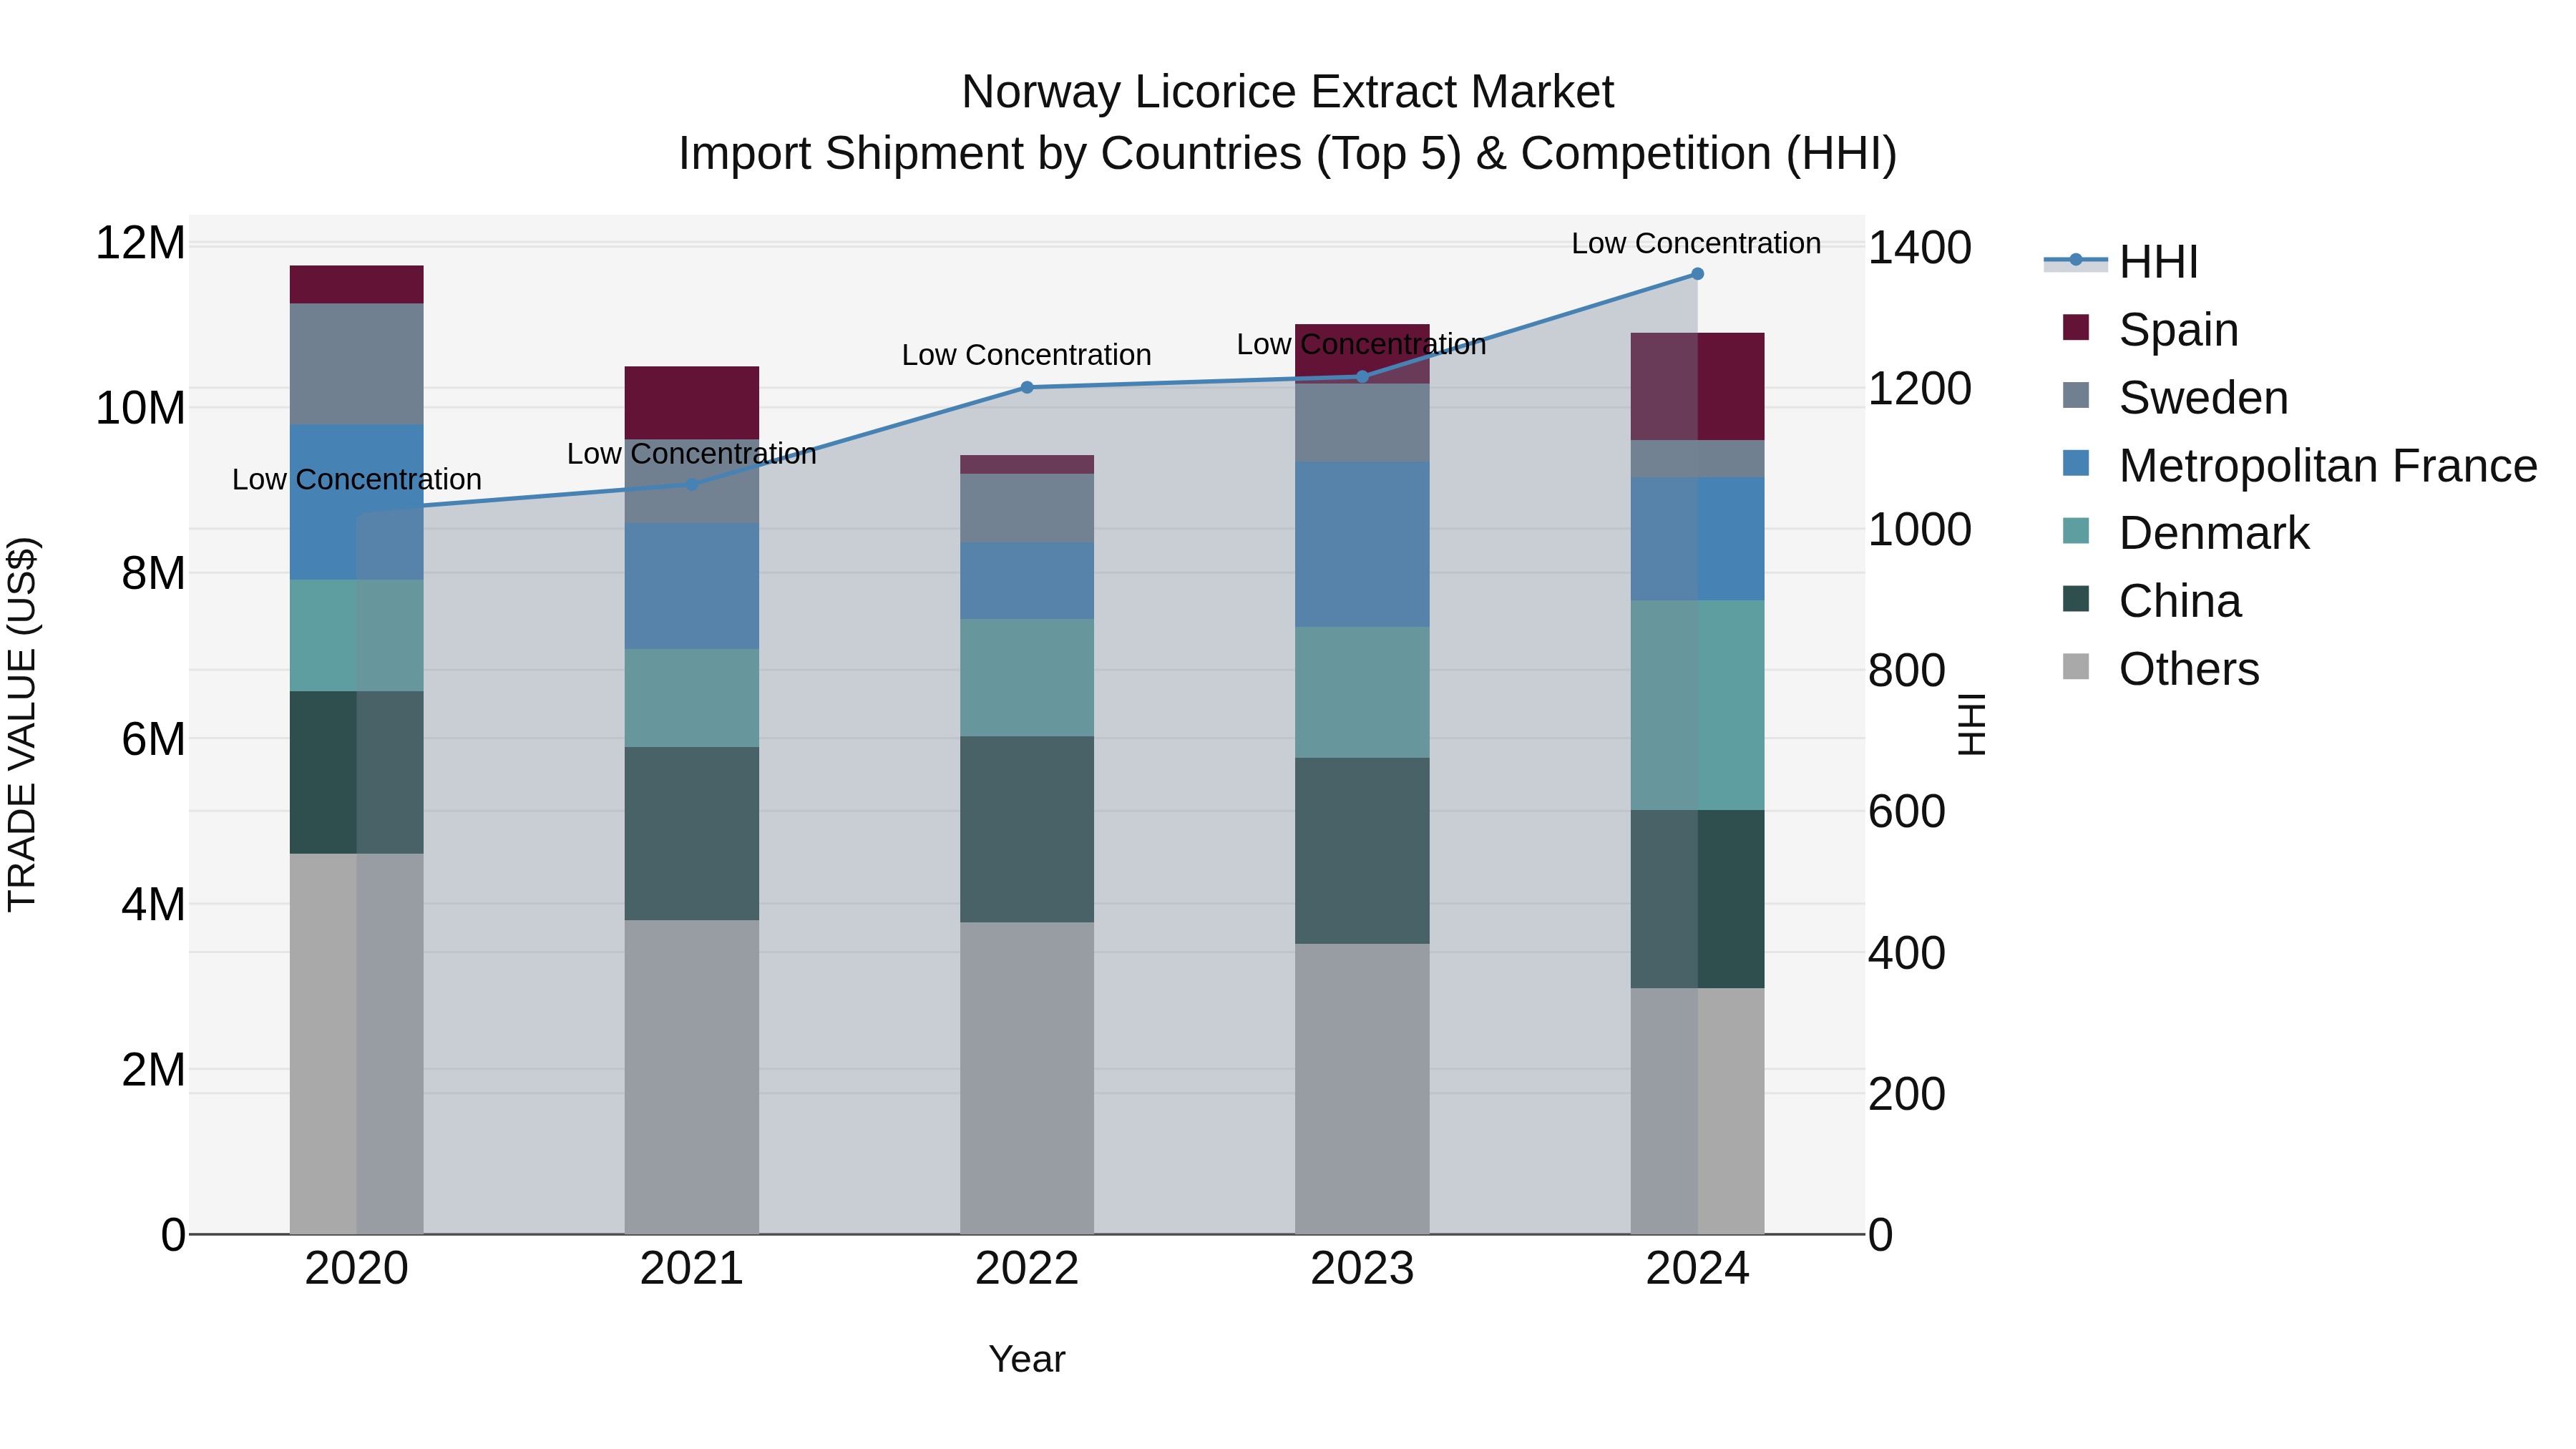Click the Spain legend color swatch
Viewport: 2576px width, 1449px height.
pyautogui.click(x=2076, y=327)
